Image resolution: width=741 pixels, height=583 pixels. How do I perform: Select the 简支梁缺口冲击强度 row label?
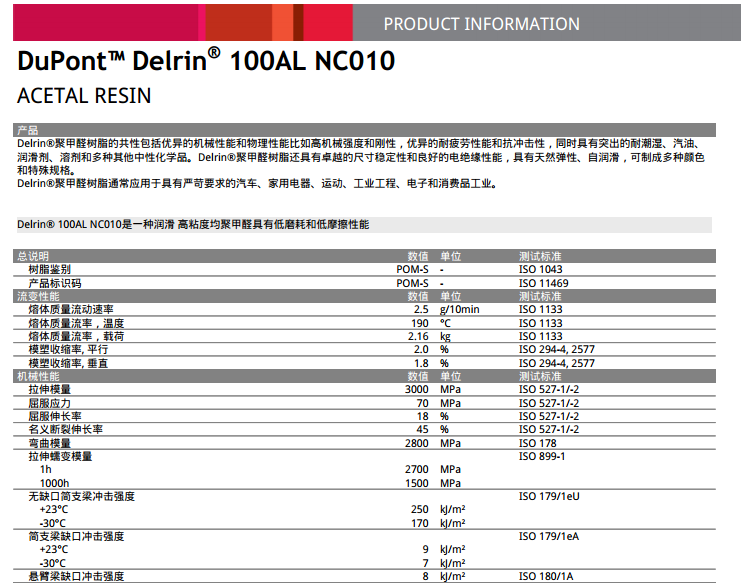pyautogui.click(x=76, y=537)
